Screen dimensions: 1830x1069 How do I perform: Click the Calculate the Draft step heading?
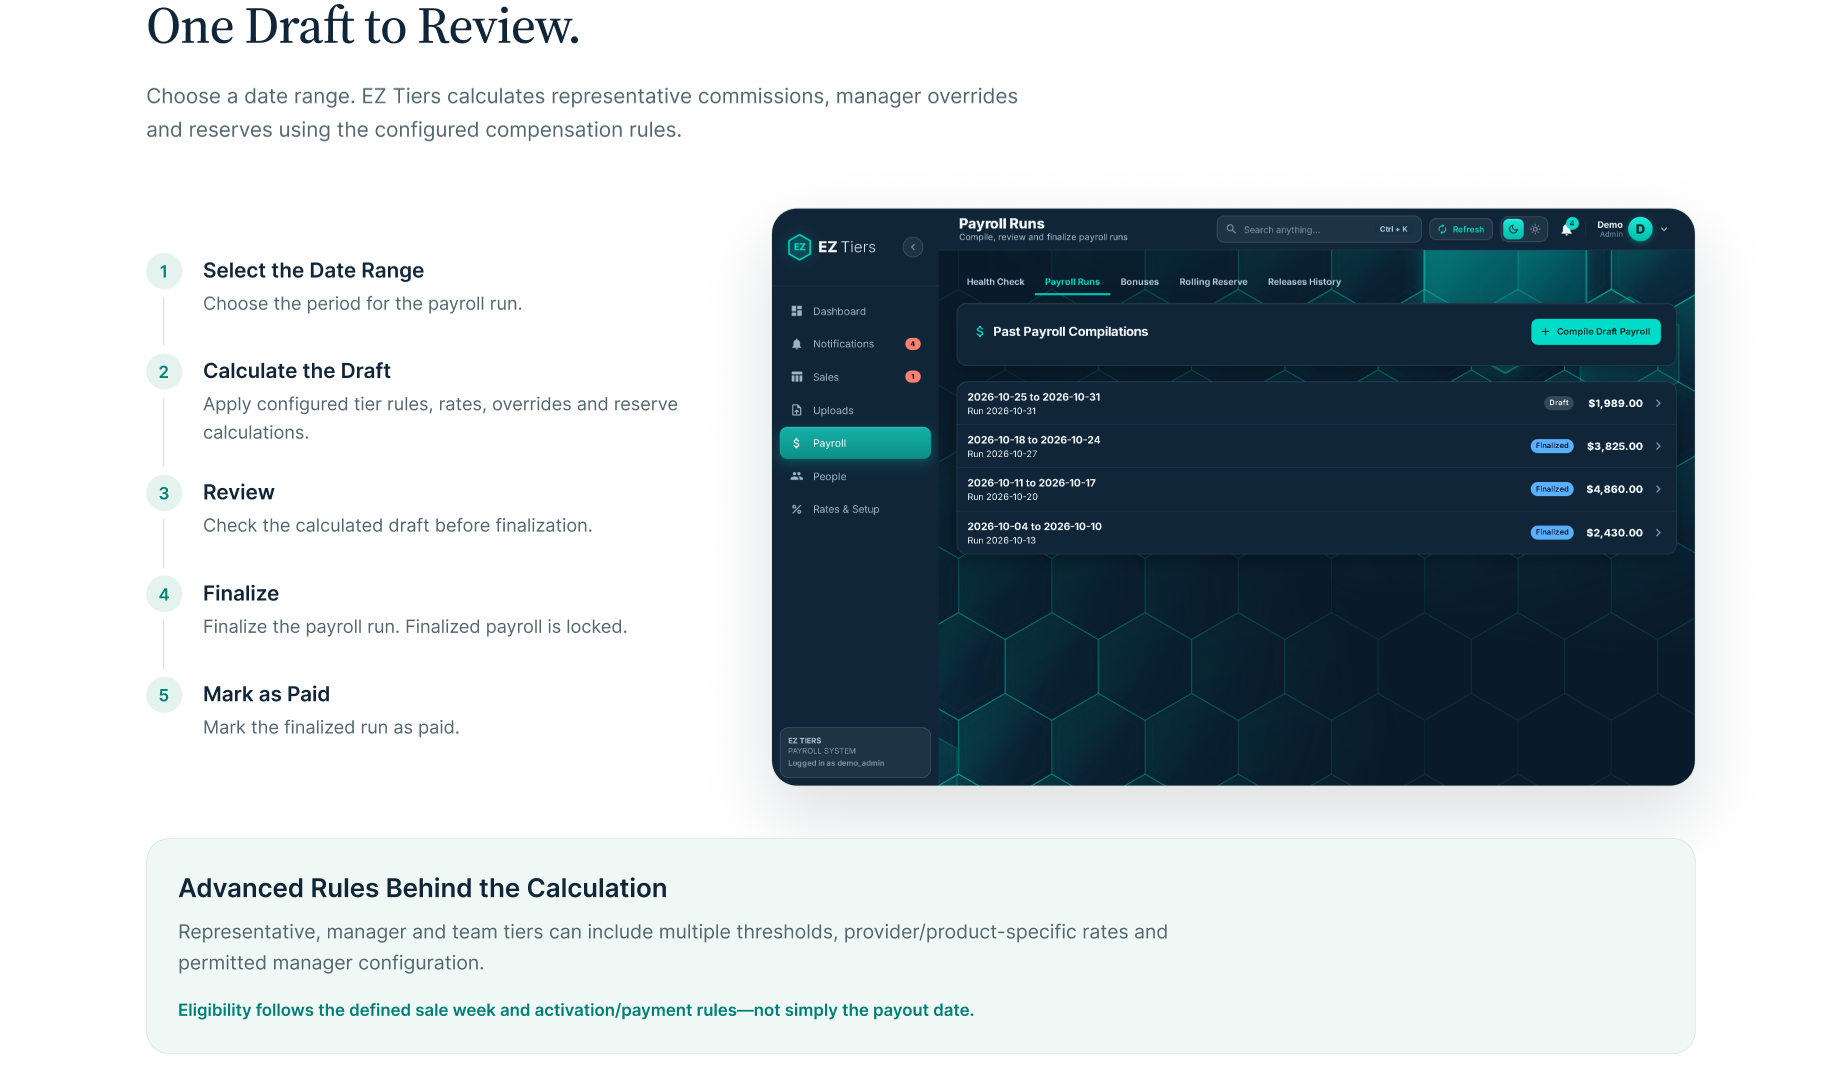(x=297, y=371)
